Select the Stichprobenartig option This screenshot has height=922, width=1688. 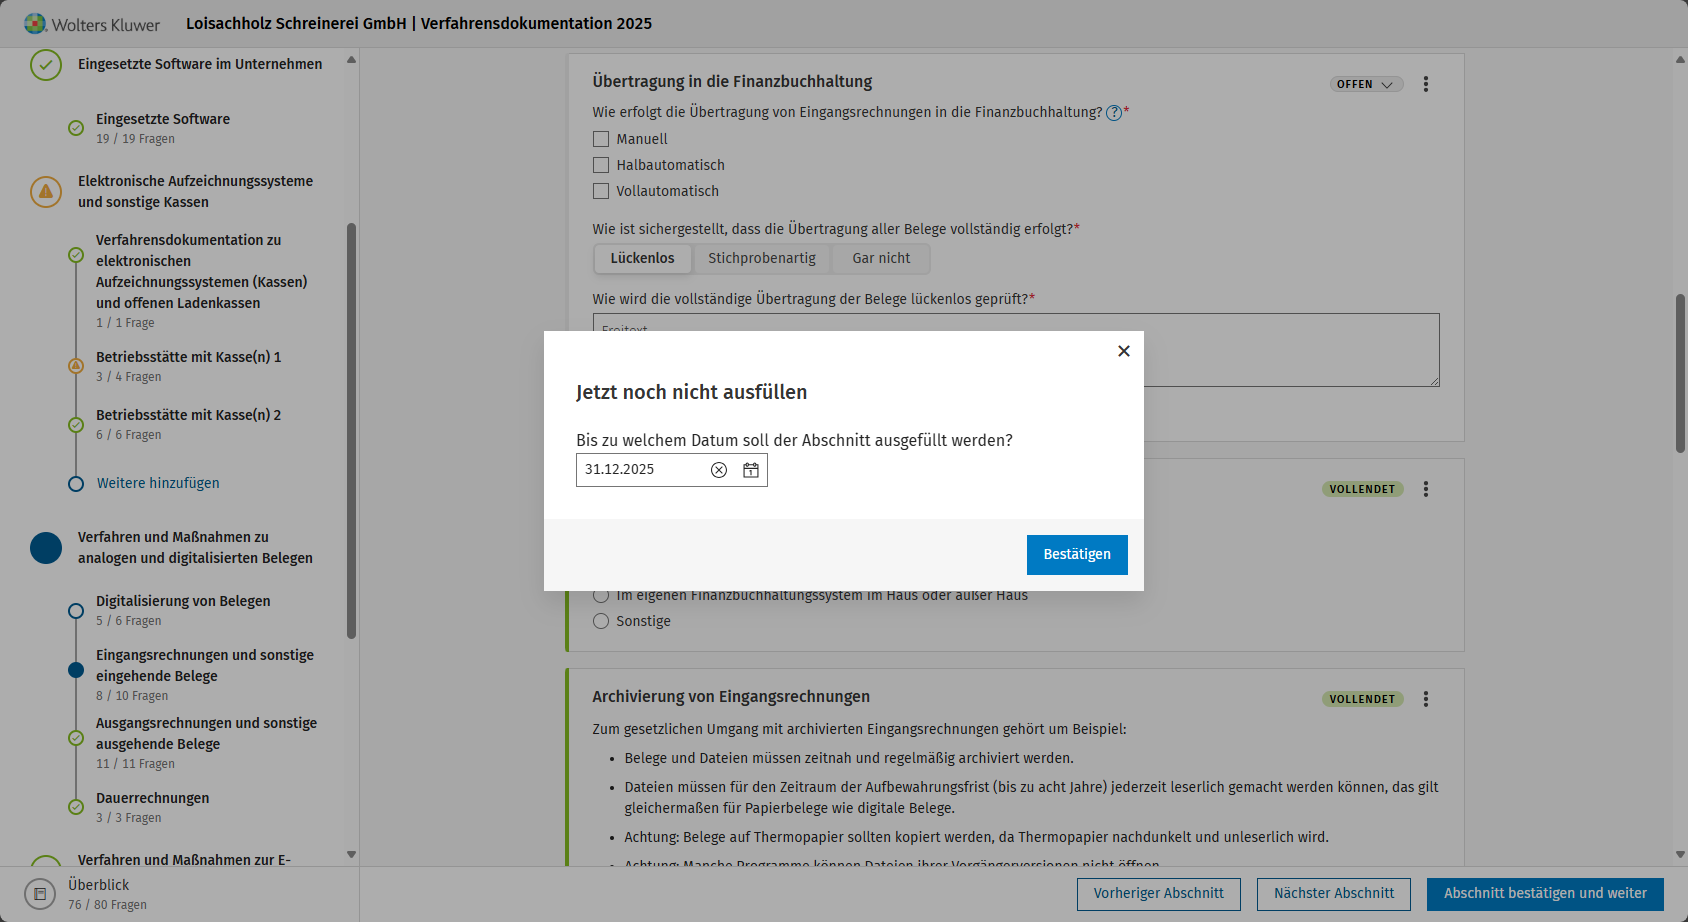[762, 259]
